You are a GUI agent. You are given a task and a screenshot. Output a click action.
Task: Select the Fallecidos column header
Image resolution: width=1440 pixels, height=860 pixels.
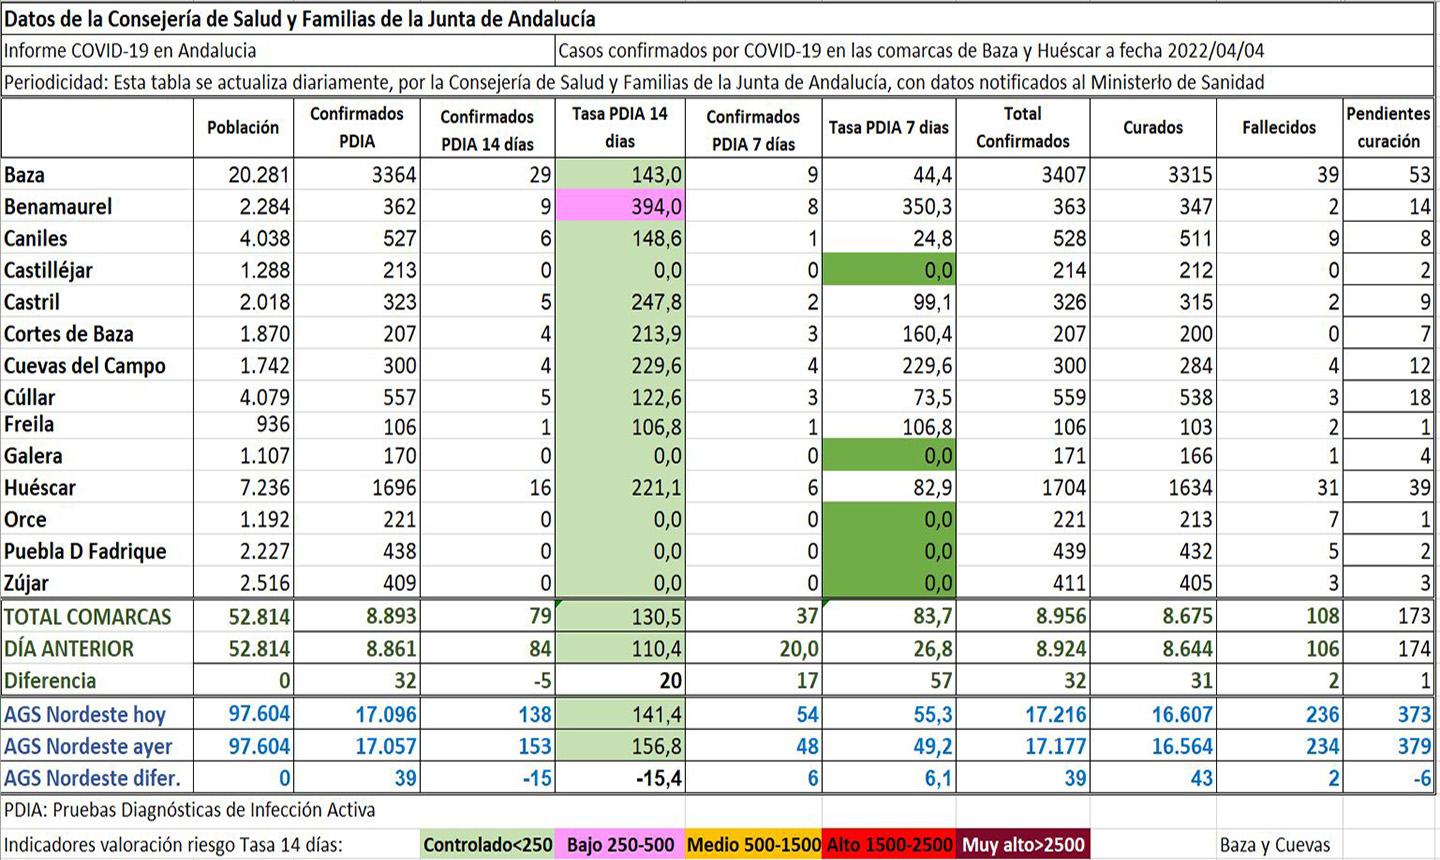[1278, 128]
